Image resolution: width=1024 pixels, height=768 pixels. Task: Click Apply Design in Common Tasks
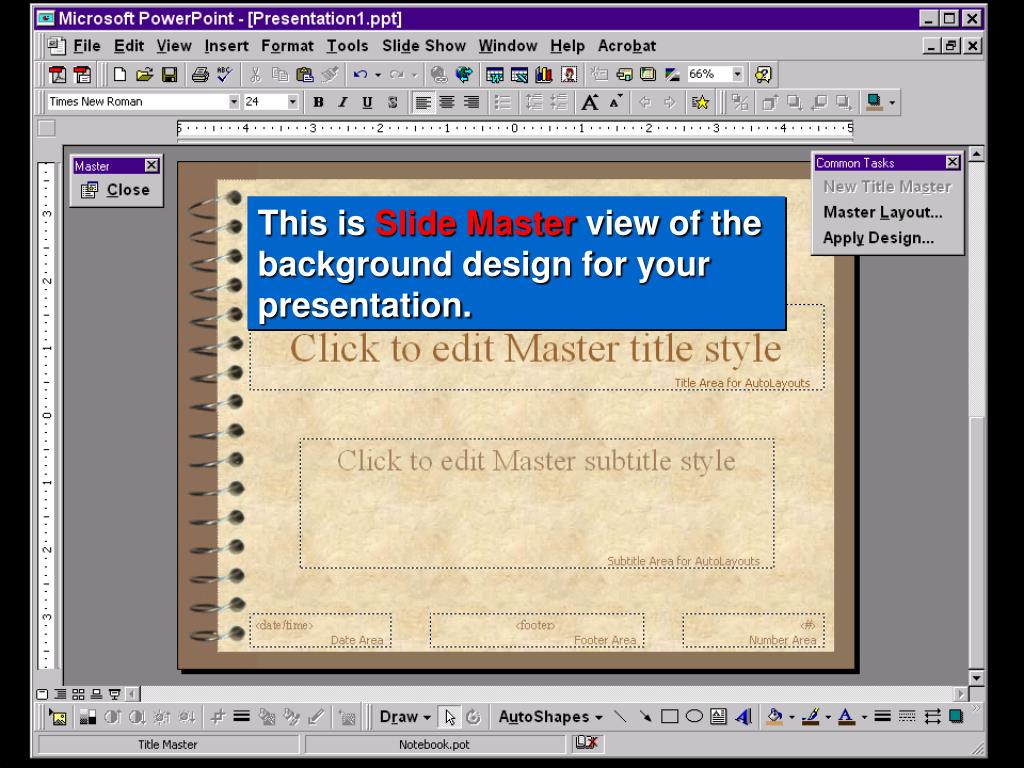(x=878, y=238)
